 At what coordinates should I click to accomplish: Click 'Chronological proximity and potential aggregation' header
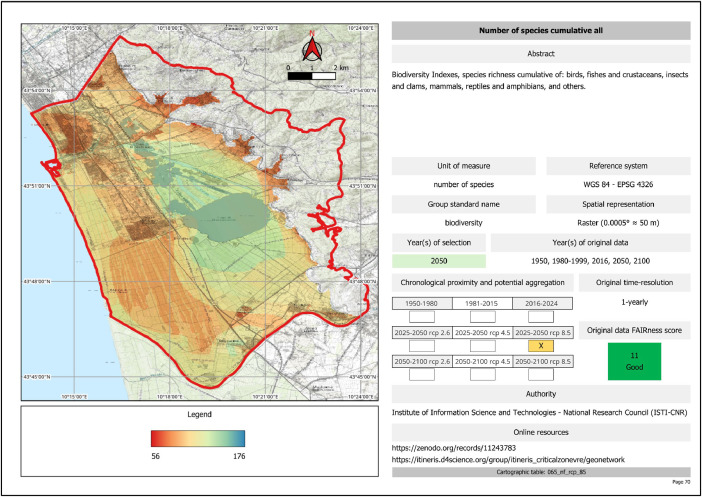point(483,283)
